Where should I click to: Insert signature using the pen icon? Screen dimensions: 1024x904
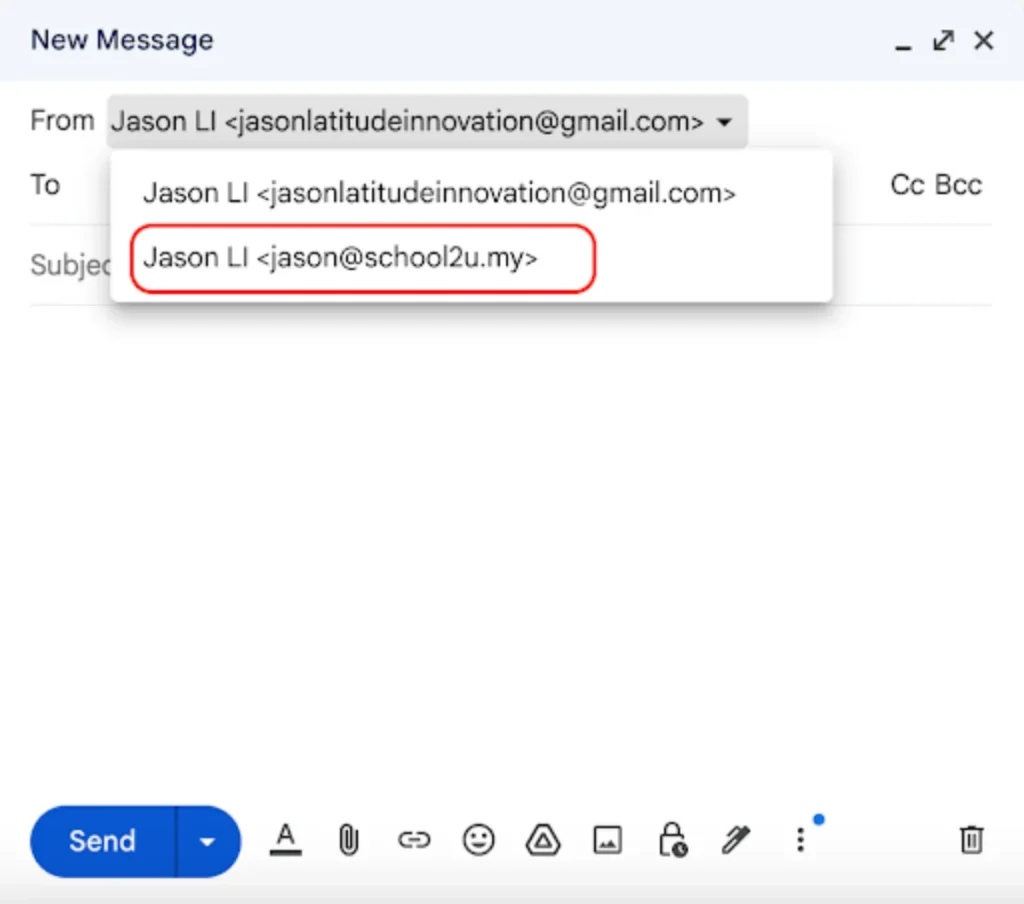pyautogui.click(x=735, y=840)
